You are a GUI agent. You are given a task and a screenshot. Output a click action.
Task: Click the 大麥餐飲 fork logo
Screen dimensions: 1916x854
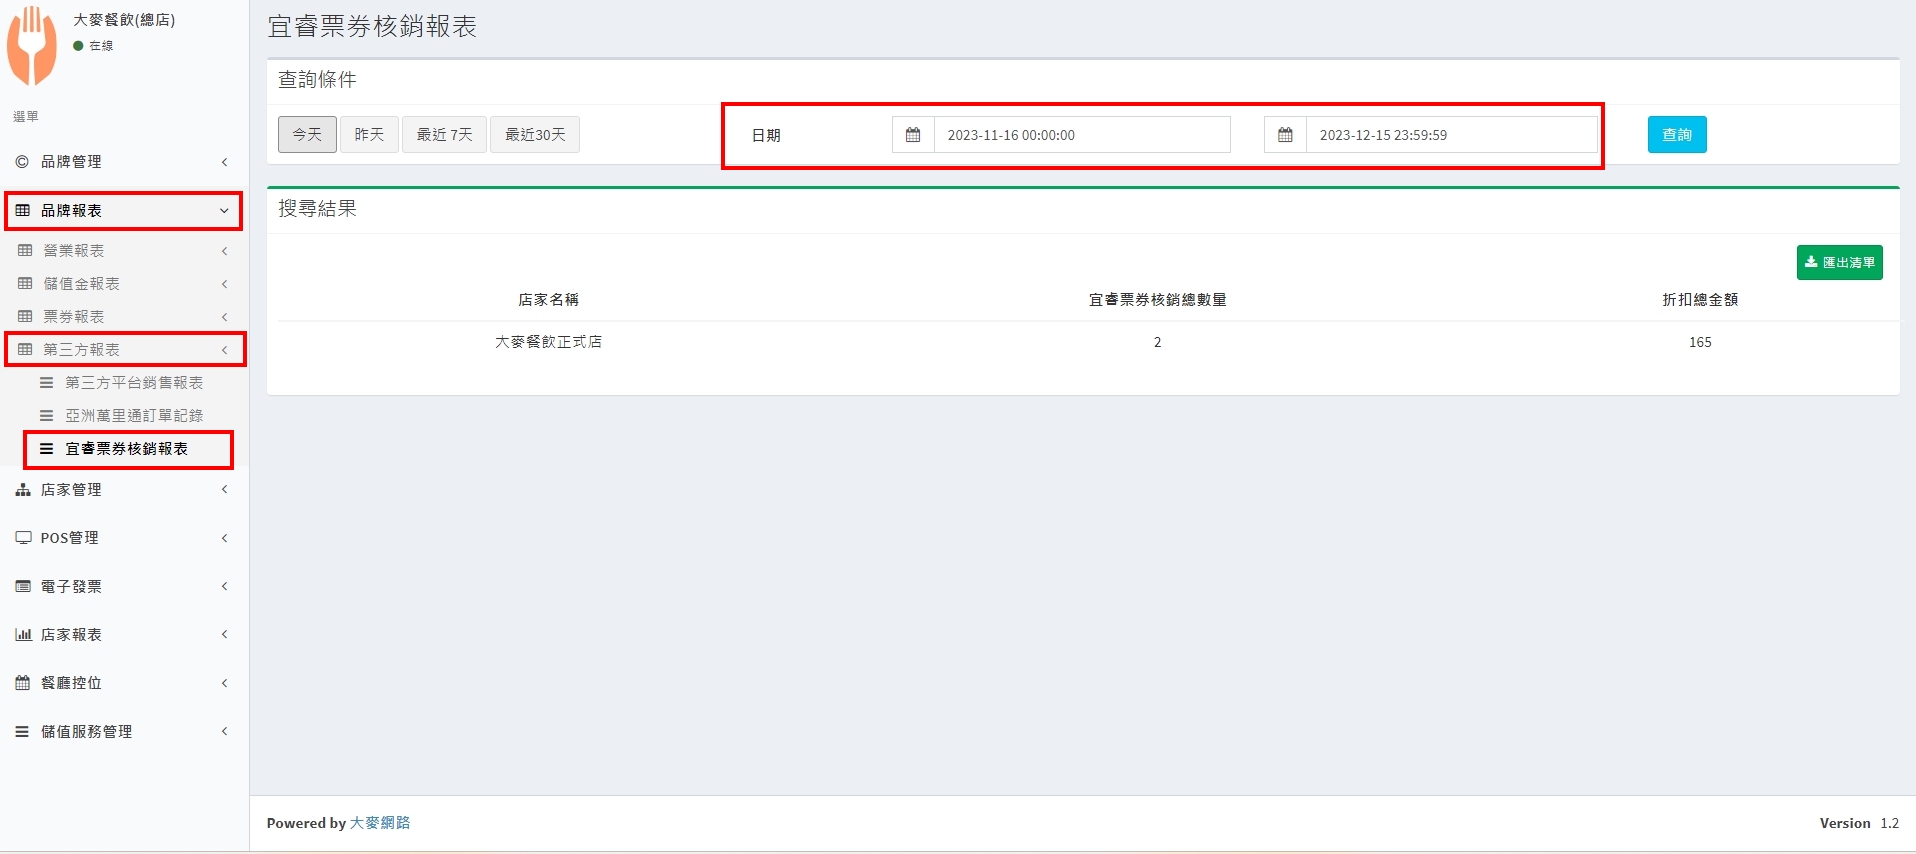[32, 45]
